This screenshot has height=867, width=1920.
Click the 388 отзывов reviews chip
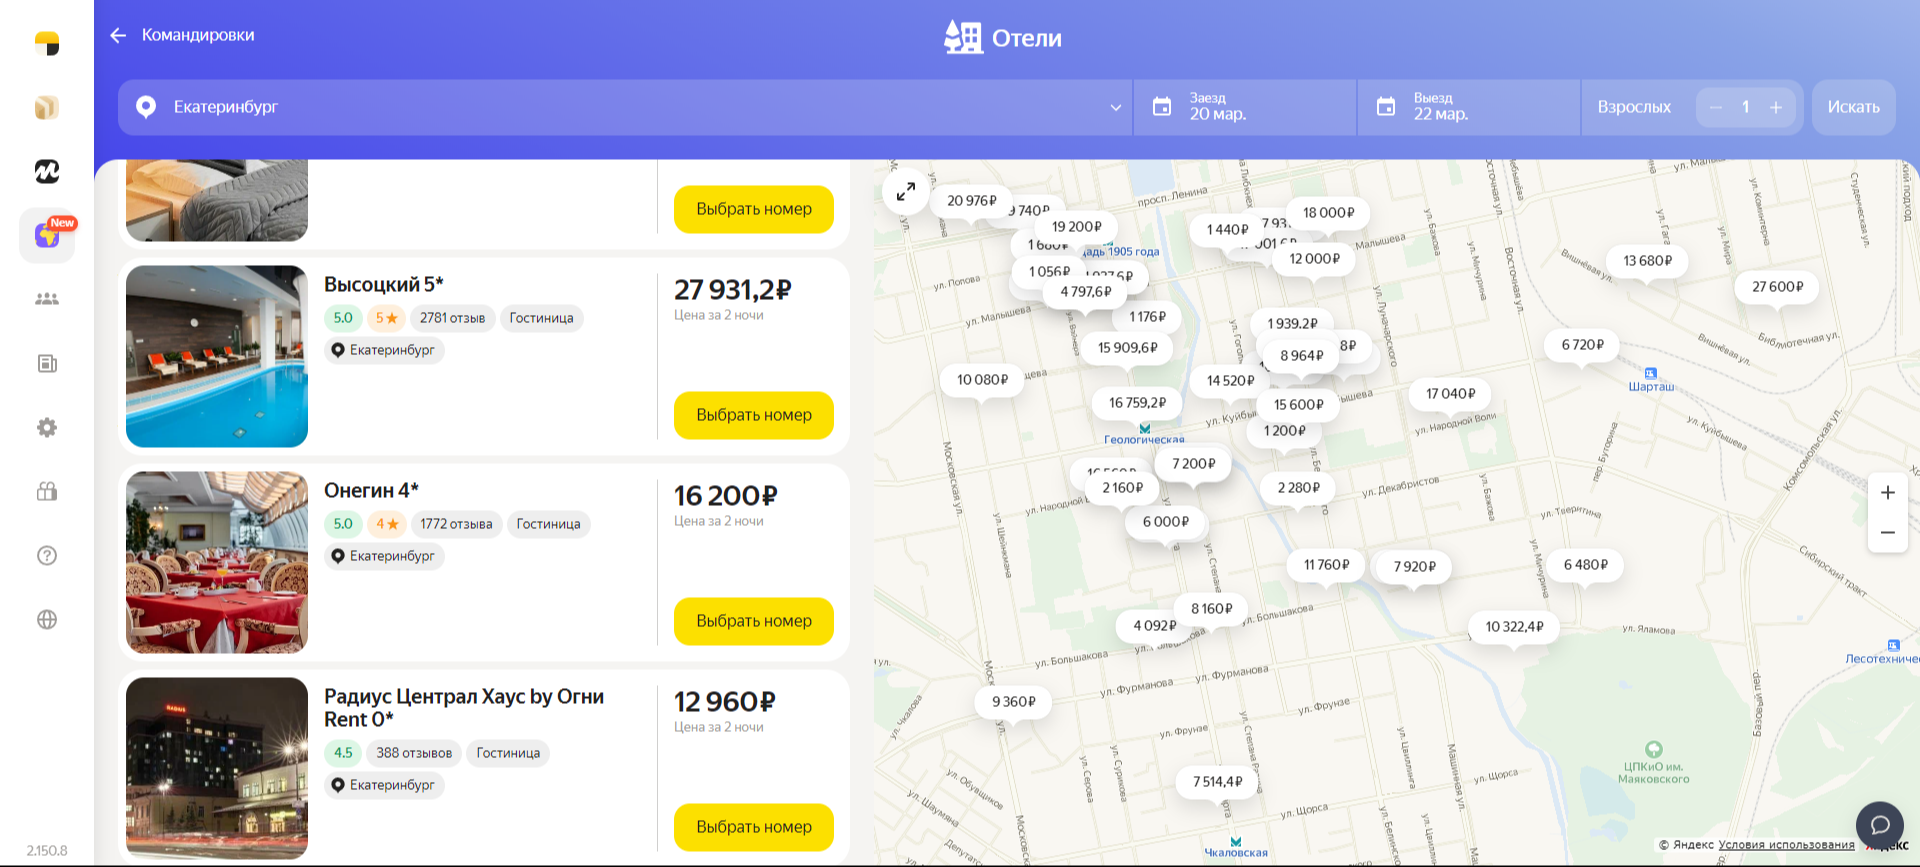[x=414, y=753]
